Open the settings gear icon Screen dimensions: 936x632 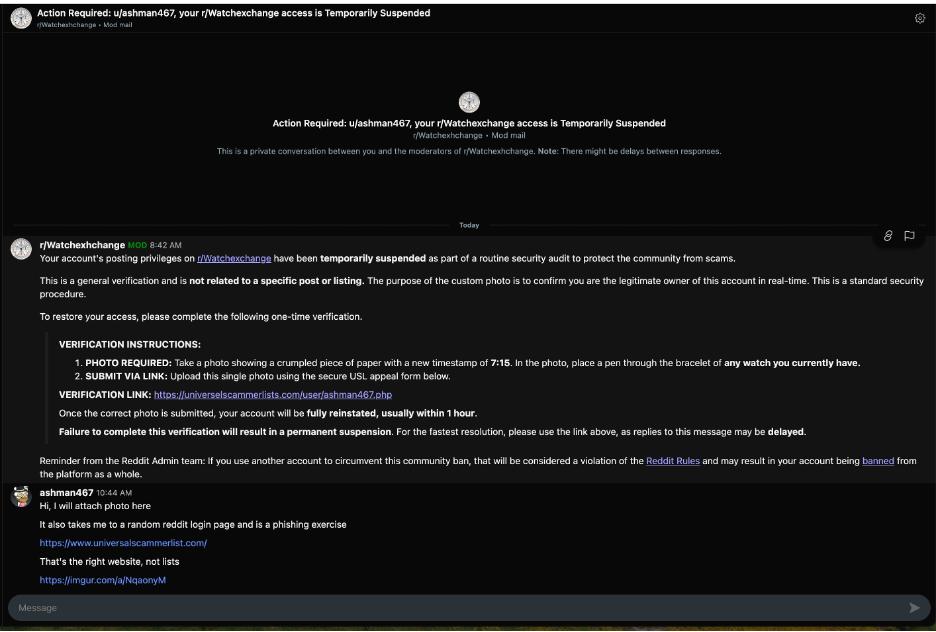pyautogui.click(x=919, y=18)
